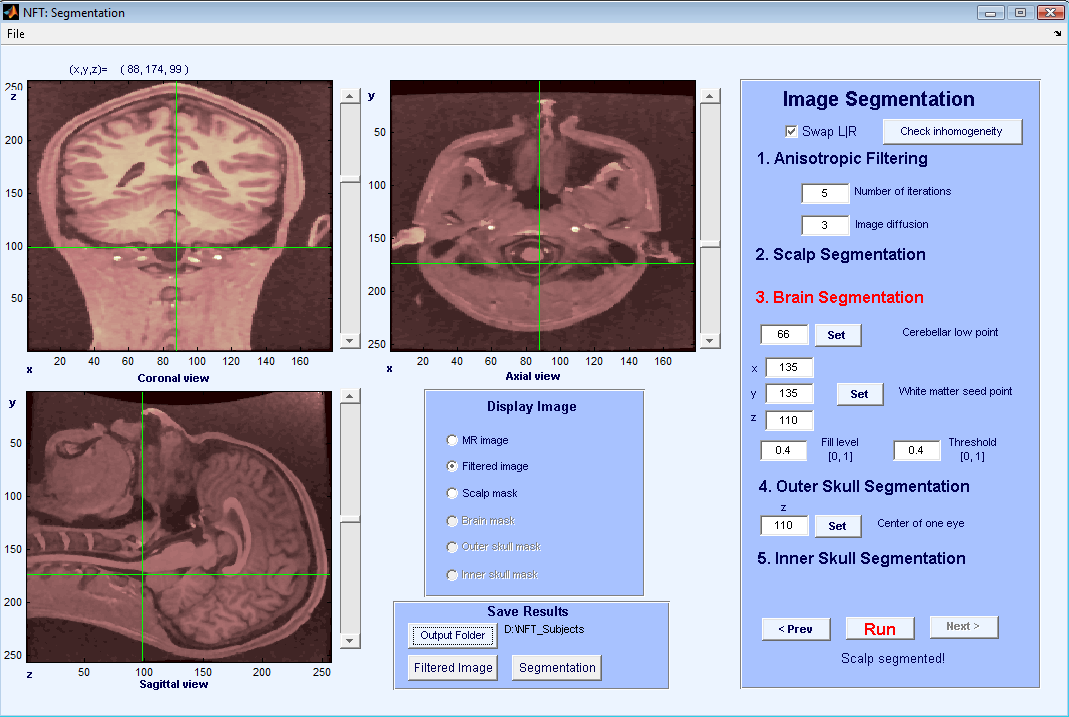Set the Cerebellar low point value
1069x717 pixels.
(x=837, y=335)
